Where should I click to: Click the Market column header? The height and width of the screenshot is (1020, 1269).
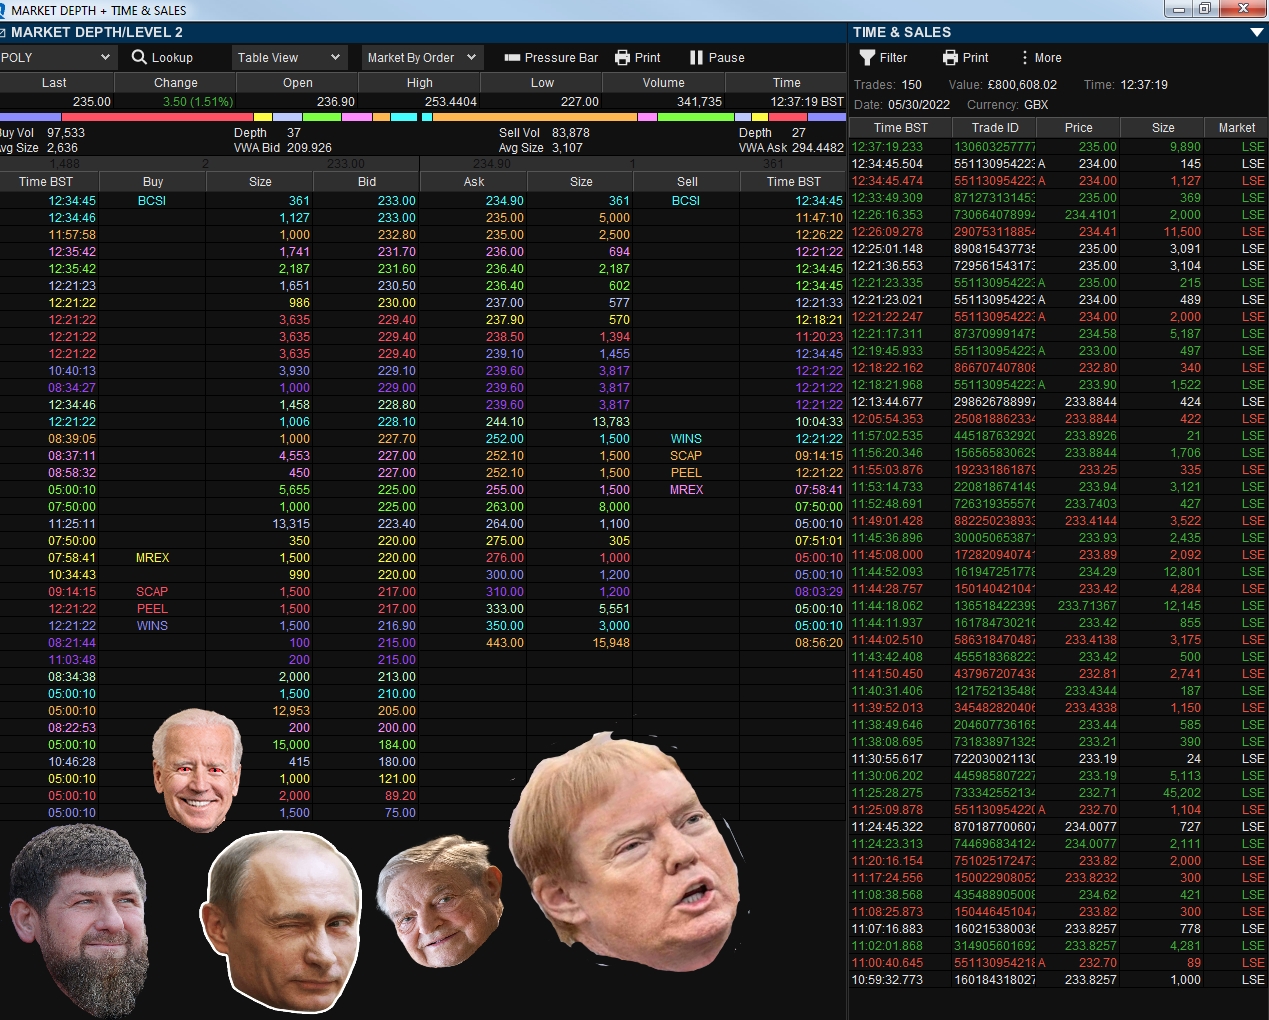point(1237,128)
